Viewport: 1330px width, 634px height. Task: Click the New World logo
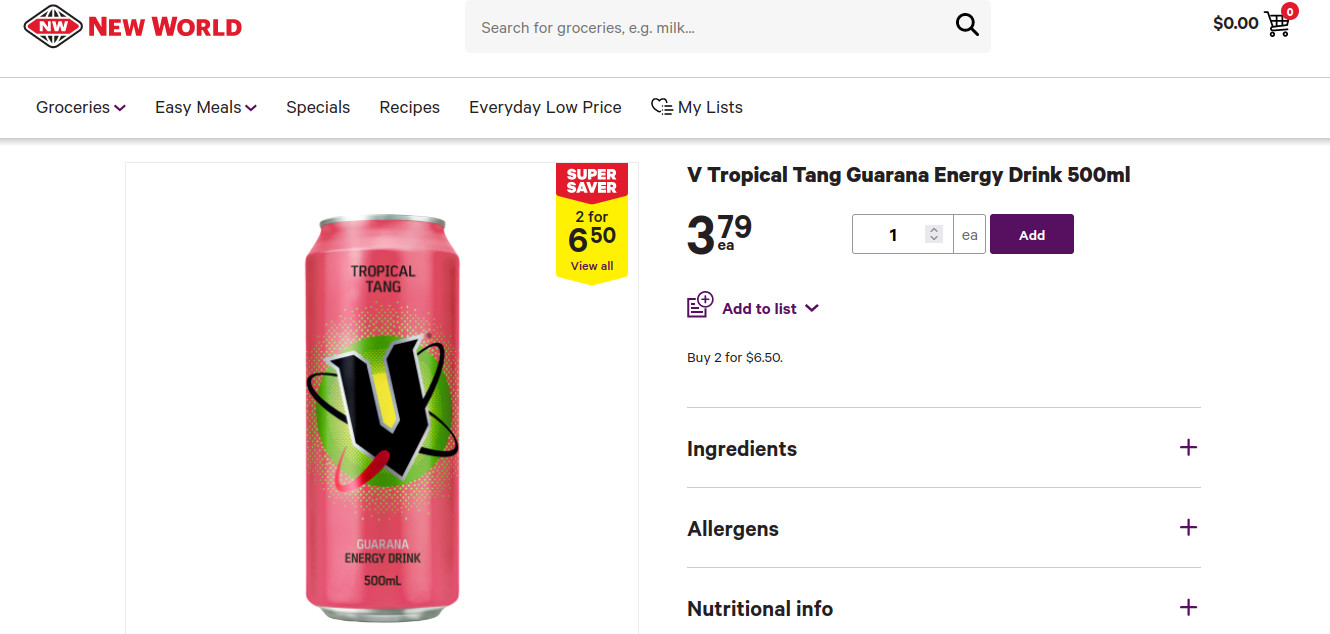131,26
